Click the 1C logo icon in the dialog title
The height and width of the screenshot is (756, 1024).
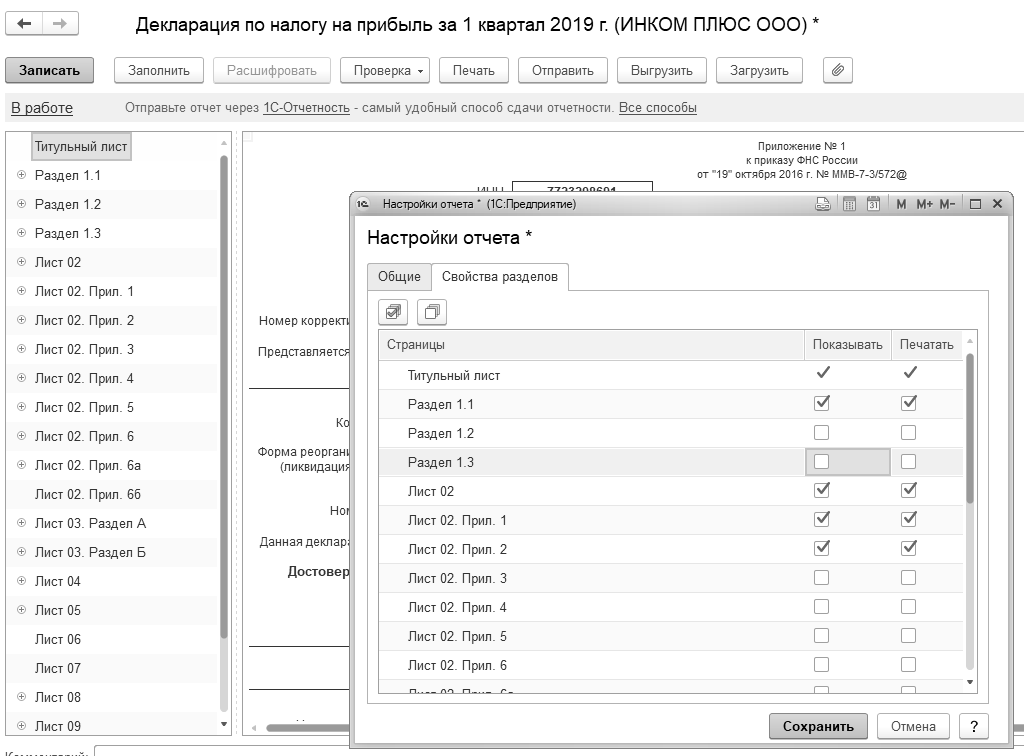(x=363, y=204)
